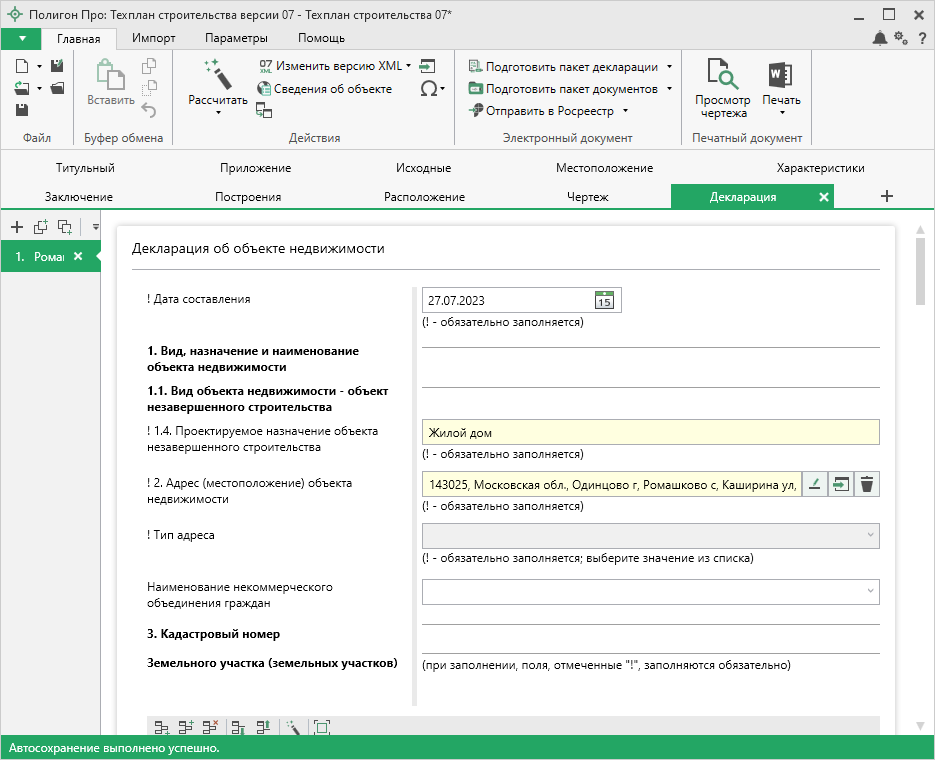Click the edit address pencil icon
The image size is (935, 760).
click(x=815, y=485)
